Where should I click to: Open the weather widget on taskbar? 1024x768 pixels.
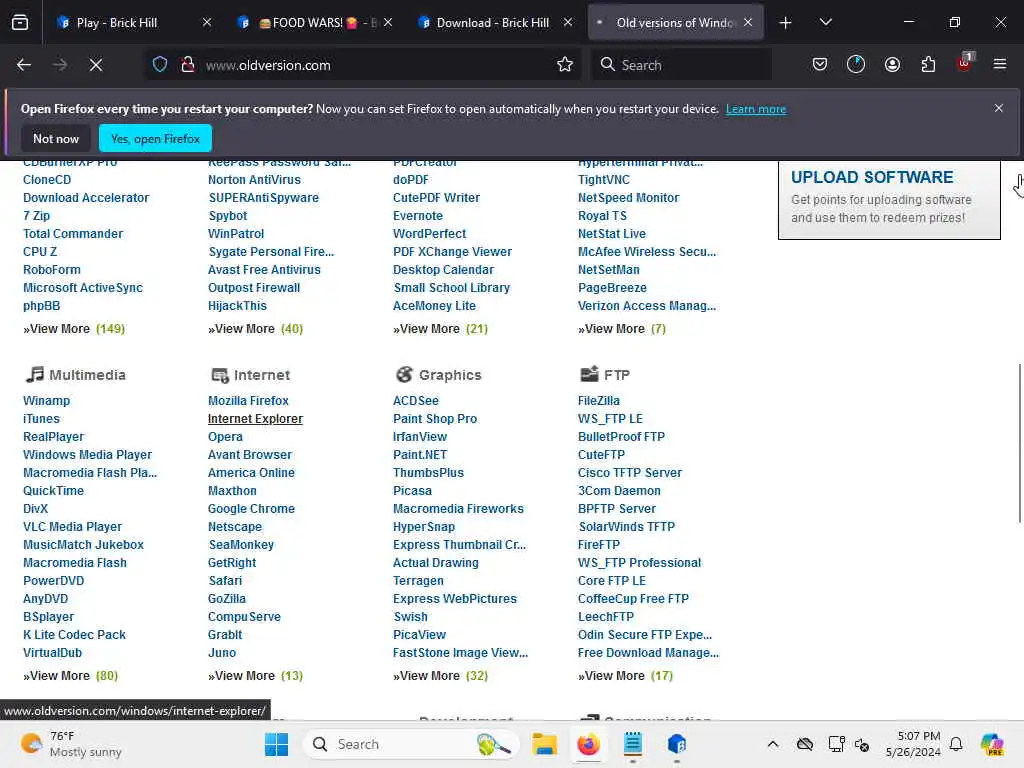click(71, 744)
